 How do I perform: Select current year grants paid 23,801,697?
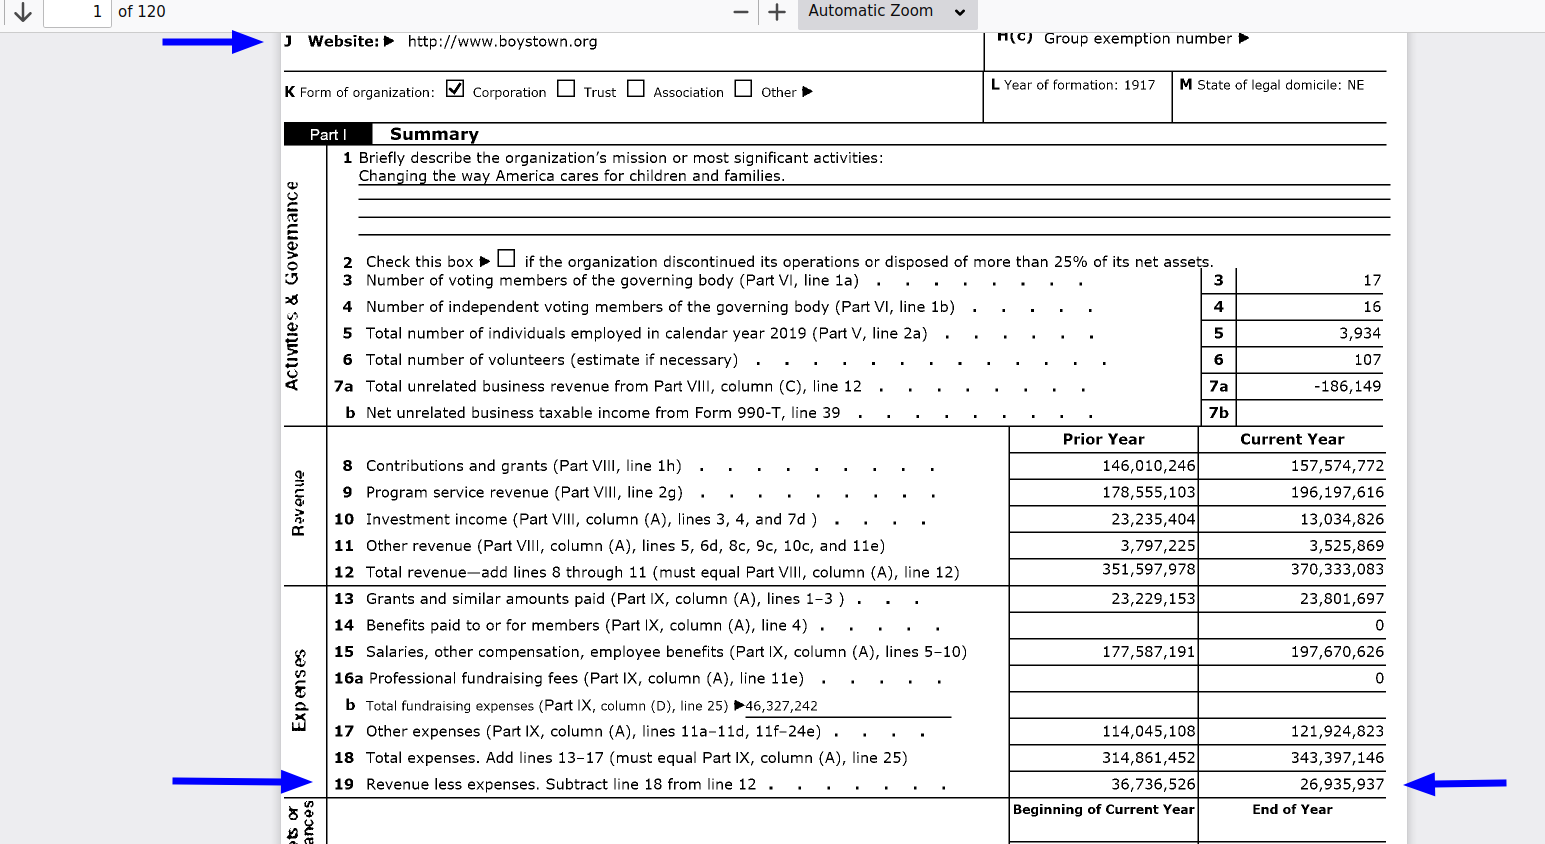pos(1342,599)
